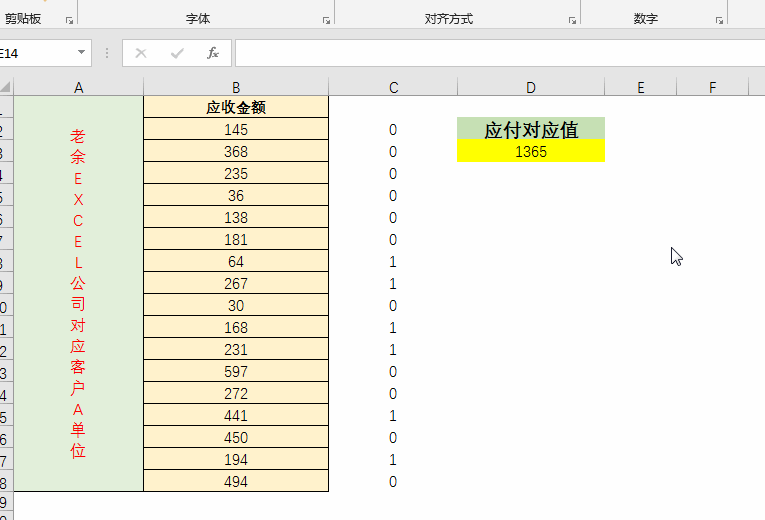Open the font (字体) dialog launcher
The image size is (765, 520).
click(326, 20)
